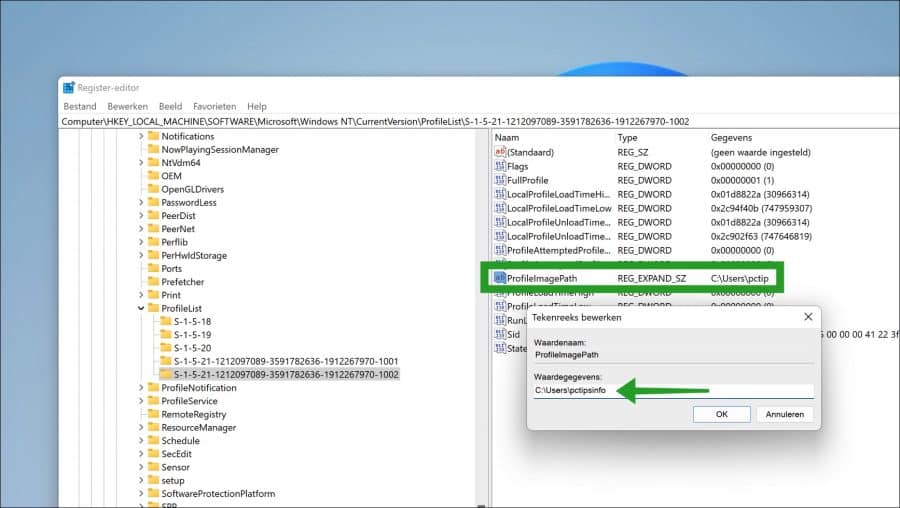The image size is (900, 508).
Task: Open the Bestand menu
Action: pyautogui.click(x=80, y=106)
